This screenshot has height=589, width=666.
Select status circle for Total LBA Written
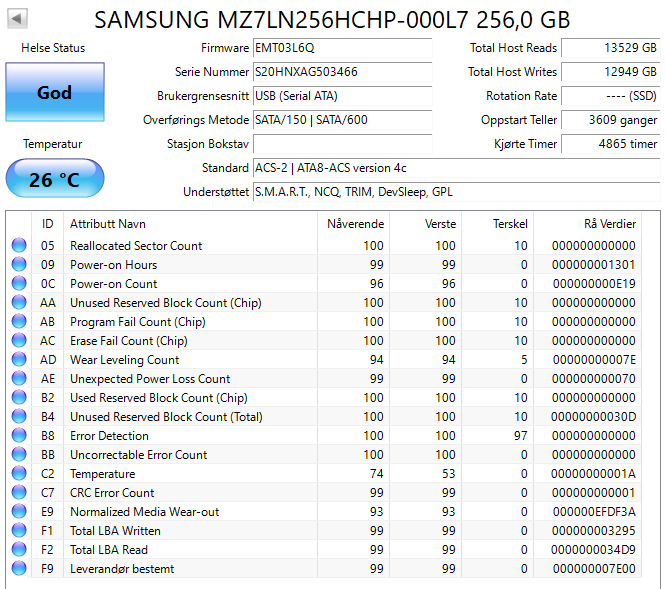19,530
